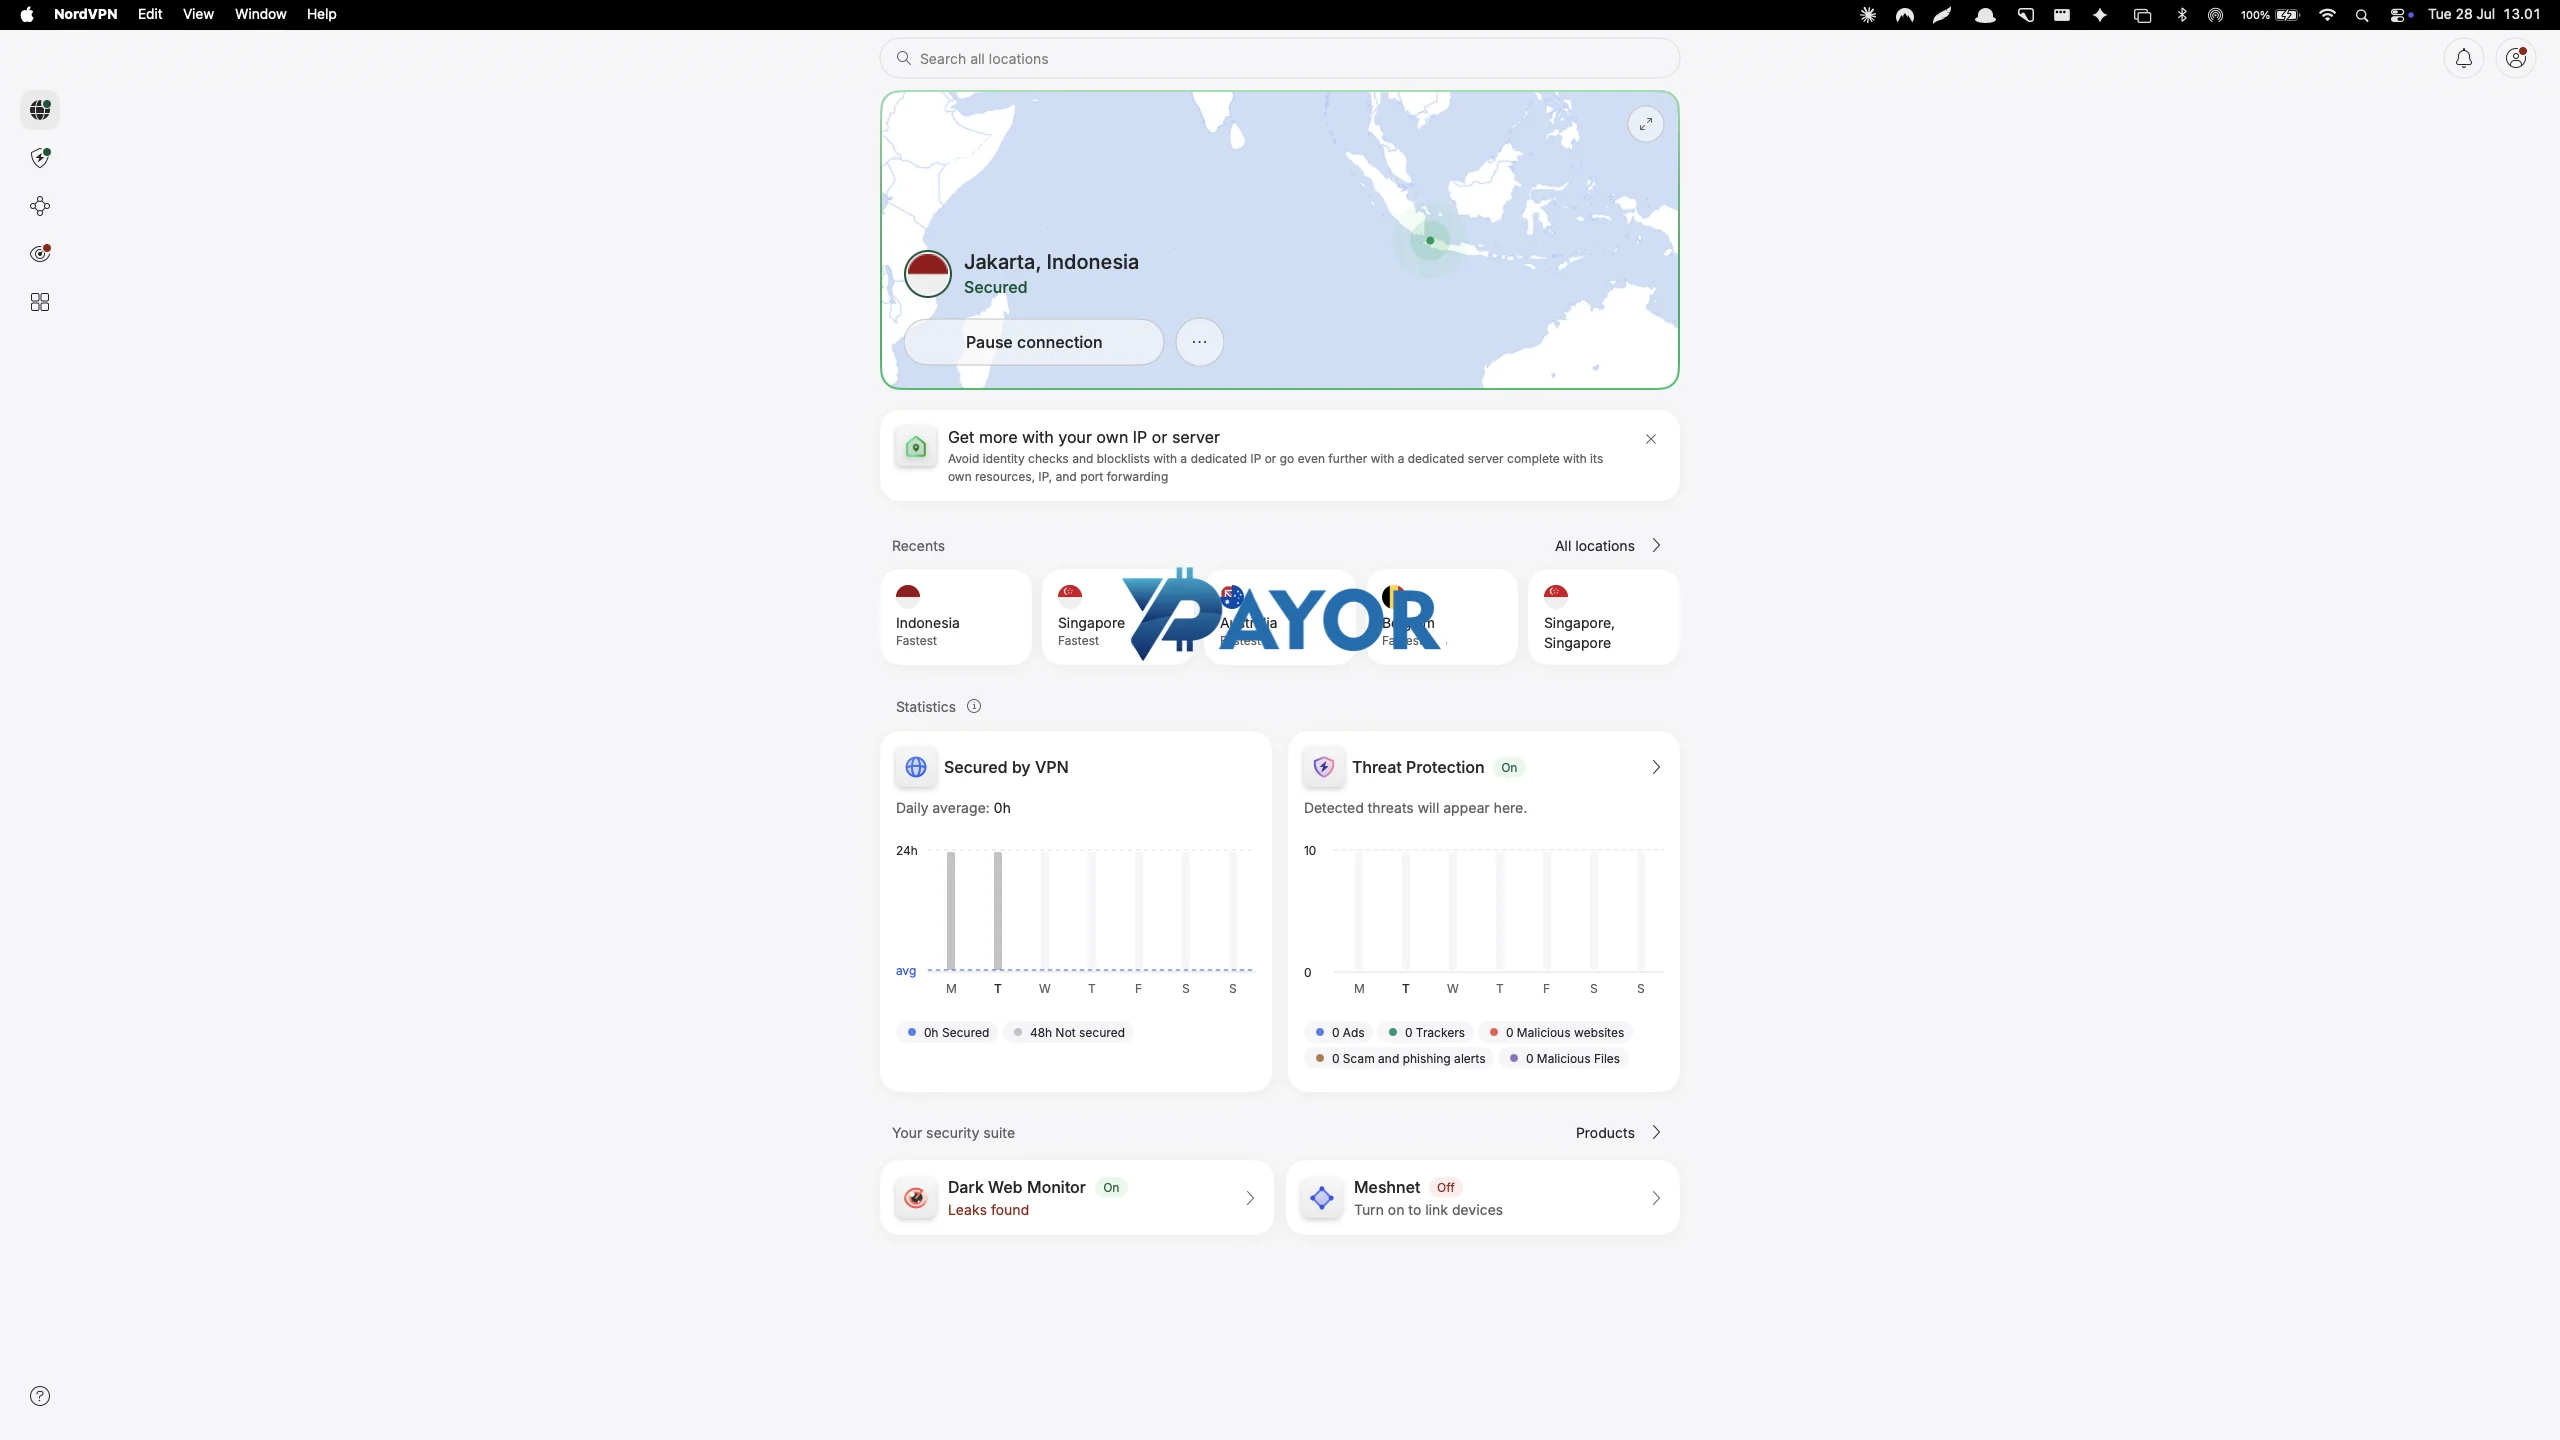Open All locations link
2560x1440 pixels.
tap(1594, 546)
